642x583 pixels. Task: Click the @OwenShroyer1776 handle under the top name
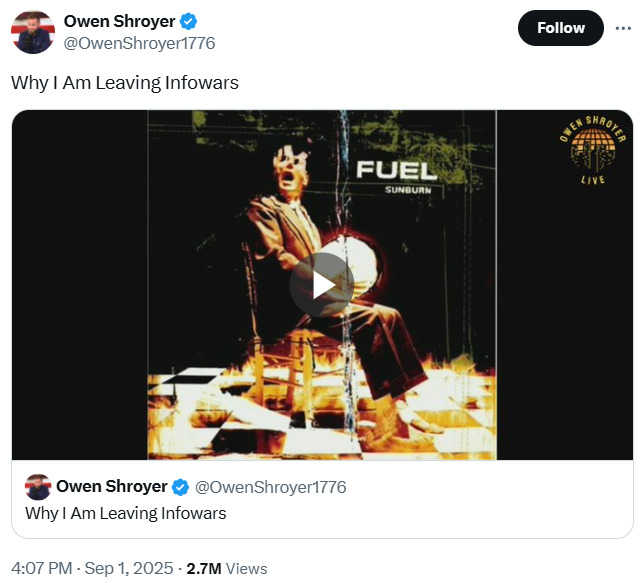139,43
